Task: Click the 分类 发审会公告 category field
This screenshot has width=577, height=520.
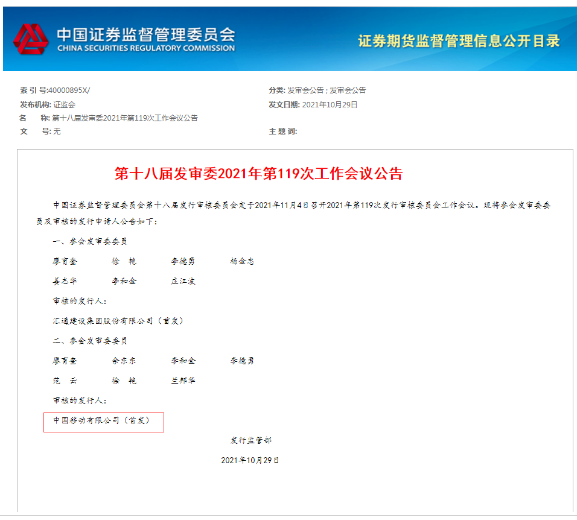Action: click(317, 90)
